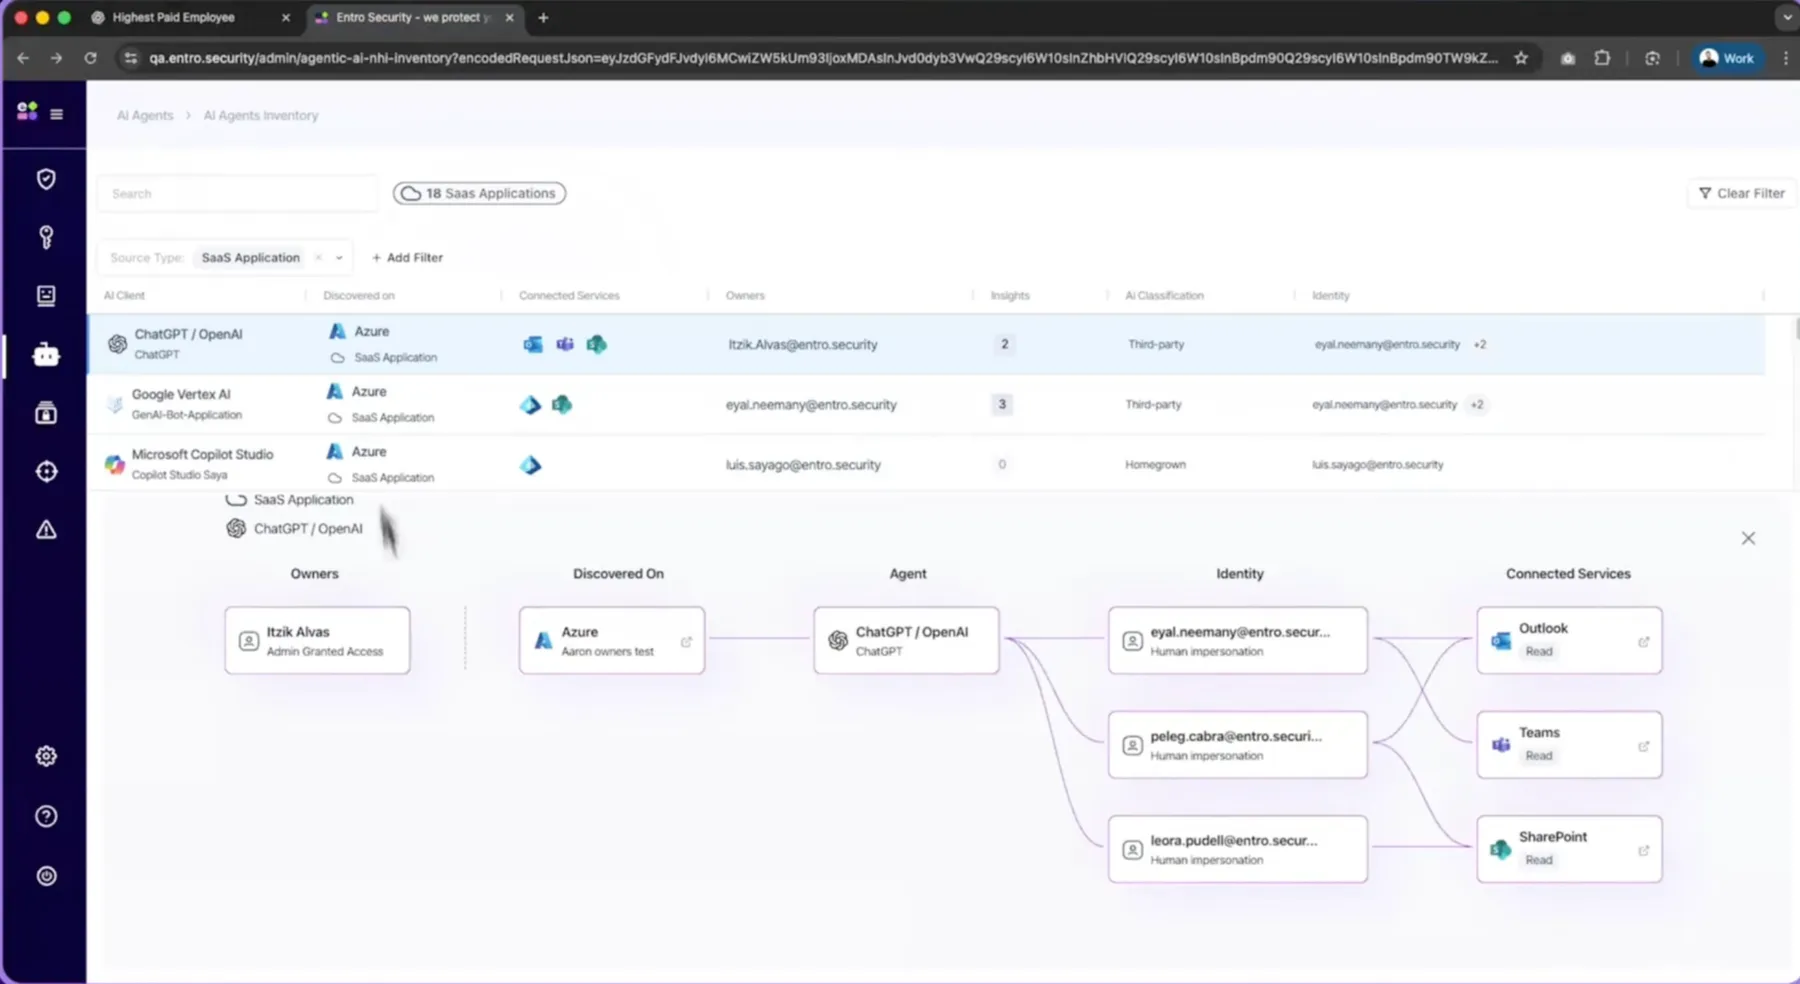Open the settings gear in sidebar
This screenshot has height=984, width=1800.
(46, 756)
